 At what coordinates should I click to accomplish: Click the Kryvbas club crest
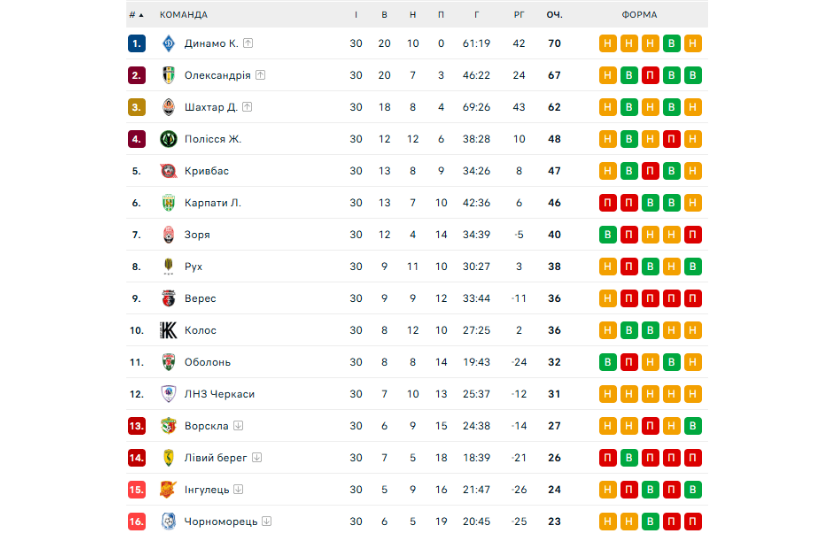168,171
